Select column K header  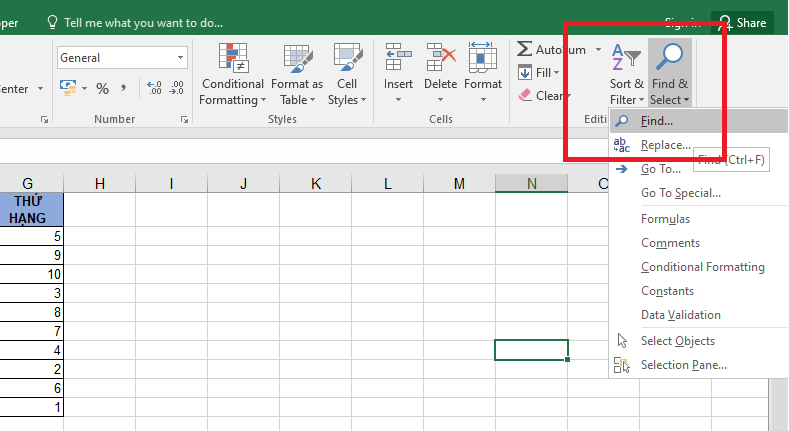click(315, 184)
